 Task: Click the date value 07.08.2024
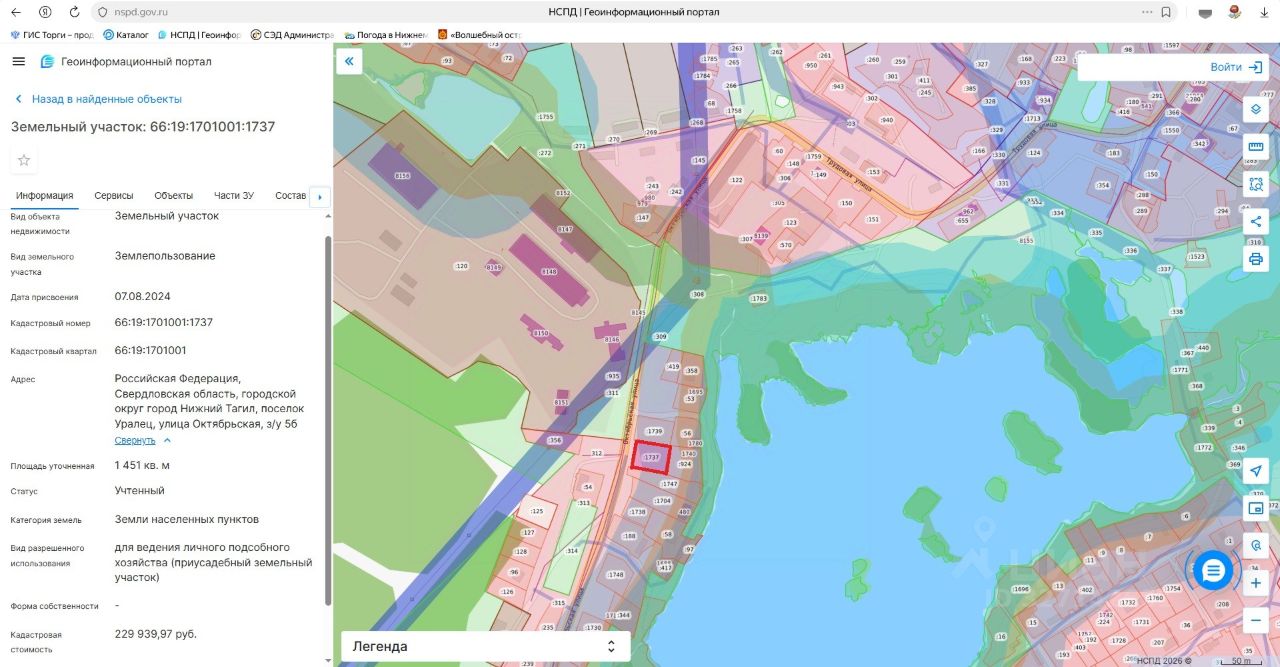(143, 296)
